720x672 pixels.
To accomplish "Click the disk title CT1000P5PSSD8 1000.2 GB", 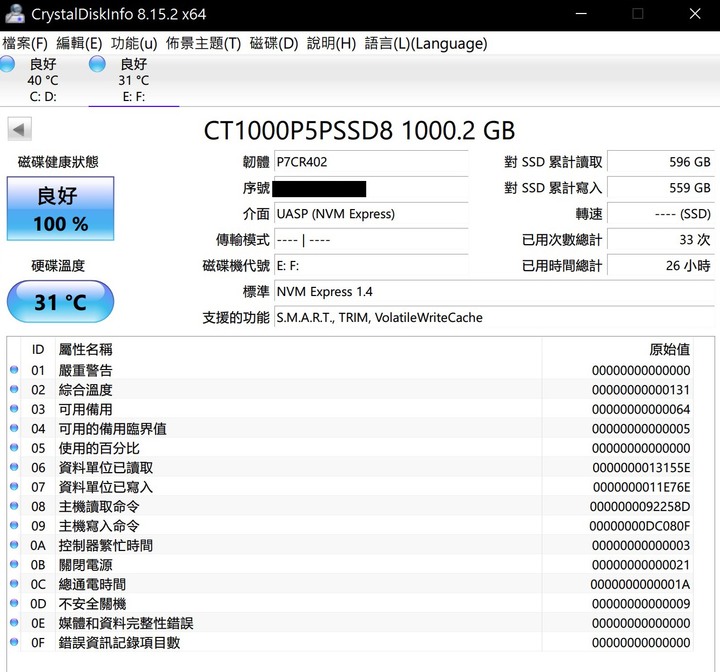I will point(359,130).
